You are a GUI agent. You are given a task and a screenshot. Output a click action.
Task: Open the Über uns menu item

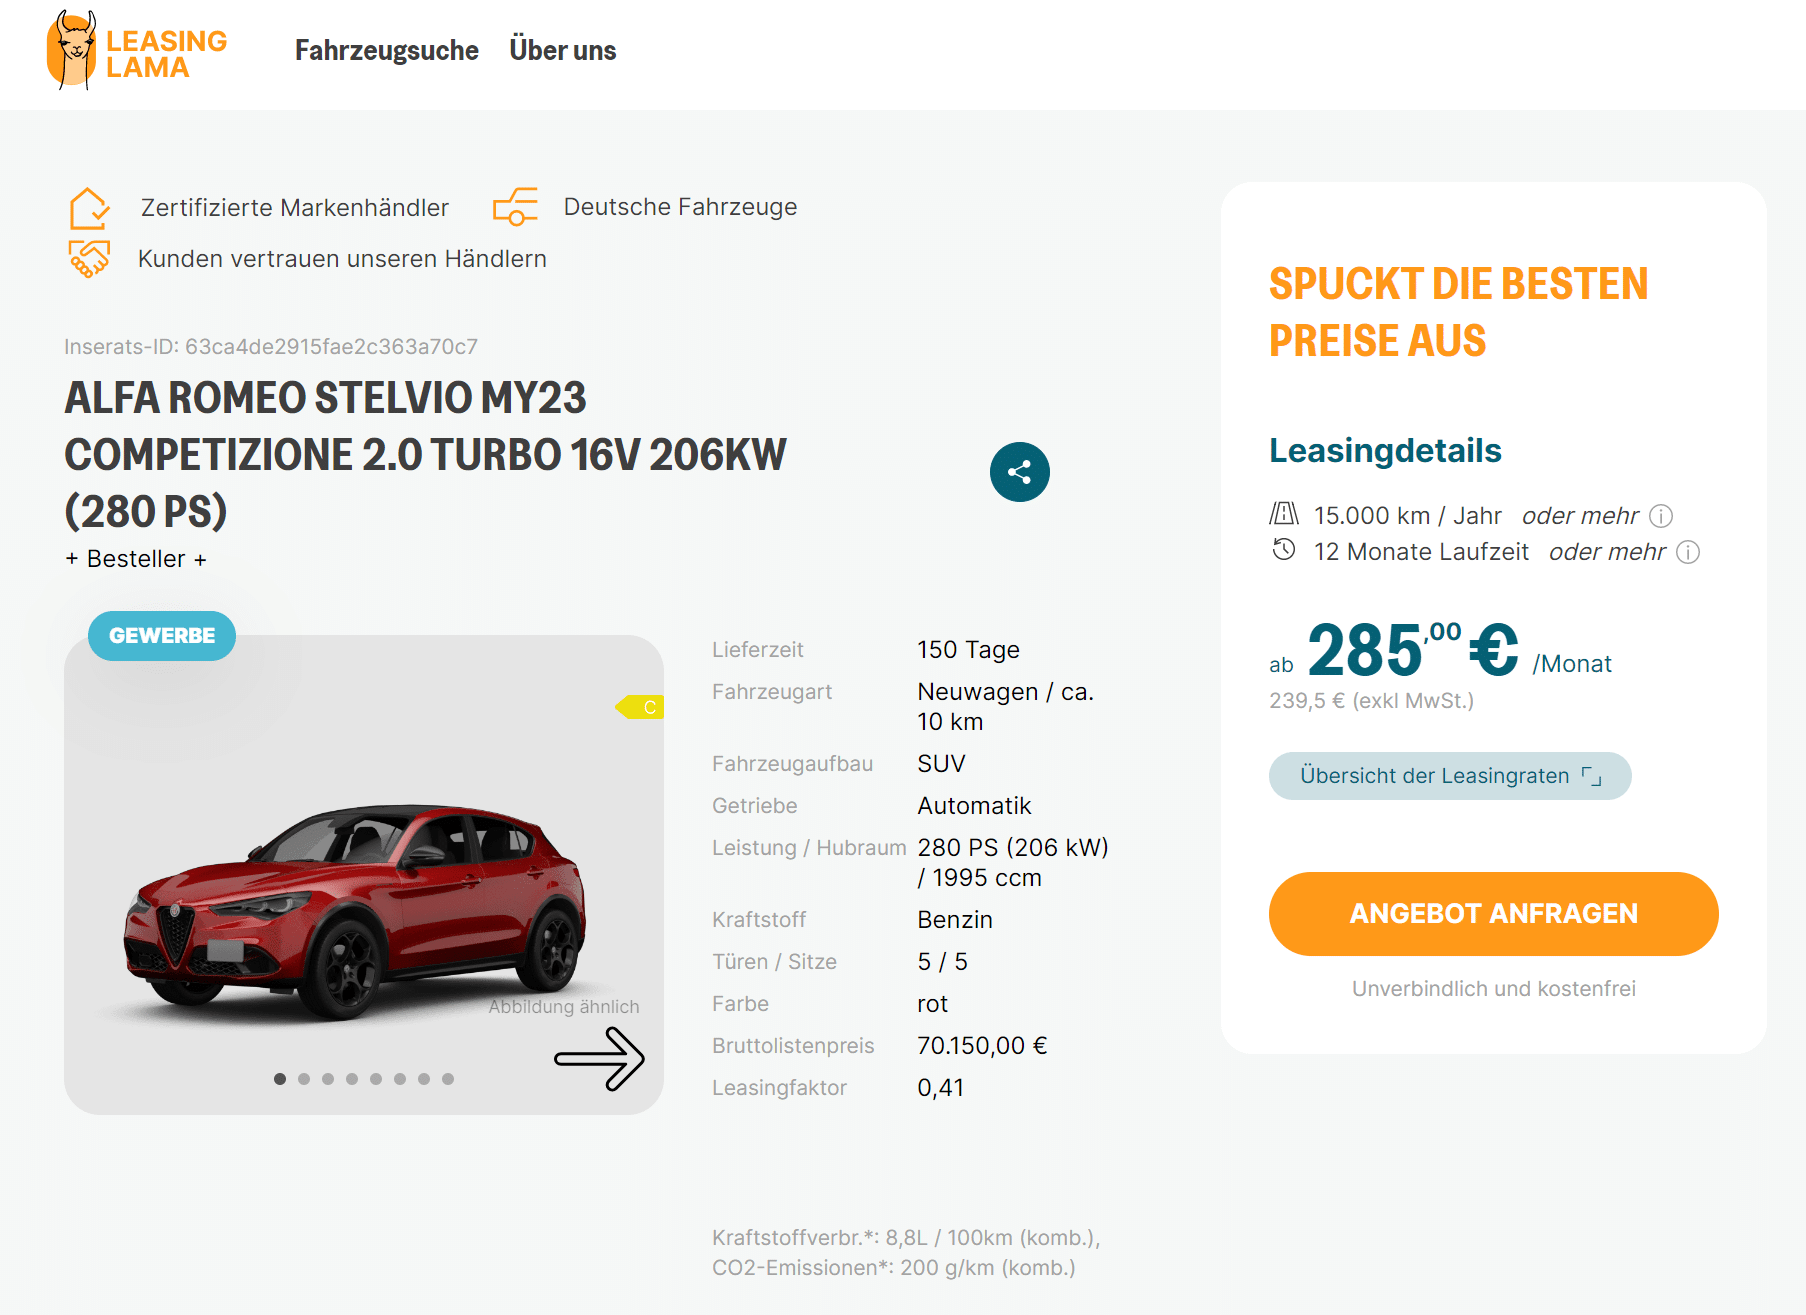562,50
